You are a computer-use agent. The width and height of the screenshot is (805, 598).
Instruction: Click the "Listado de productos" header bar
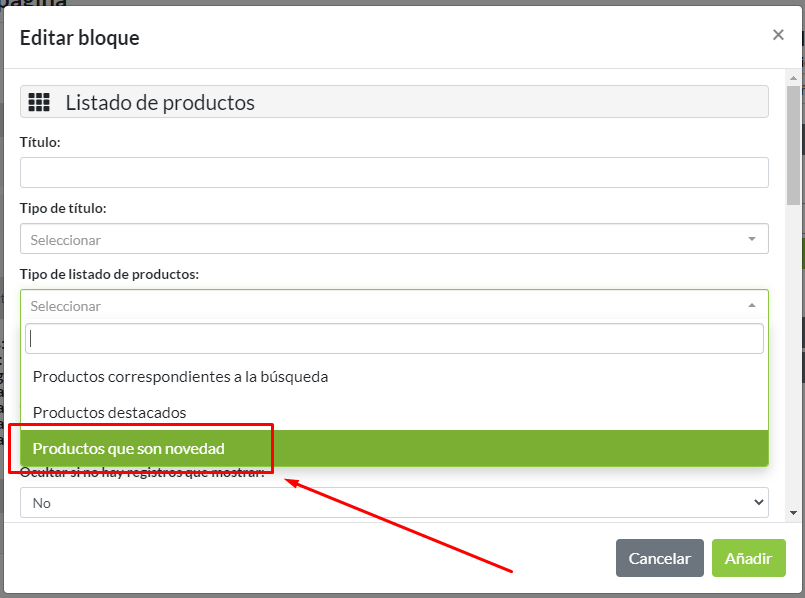click(x=394, y=101)
